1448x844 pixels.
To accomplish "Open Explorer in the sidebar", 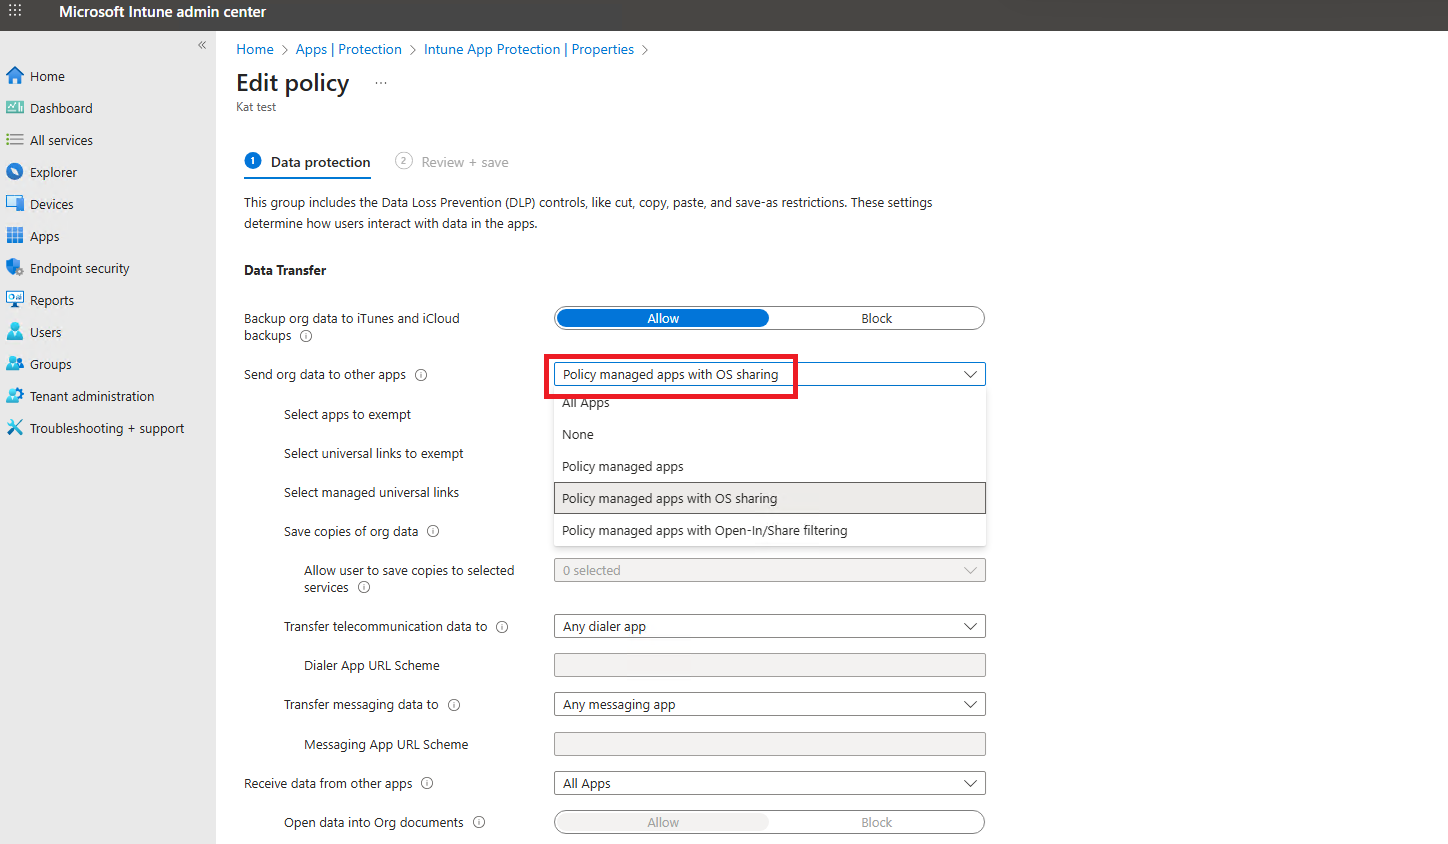I will point(53,172).
